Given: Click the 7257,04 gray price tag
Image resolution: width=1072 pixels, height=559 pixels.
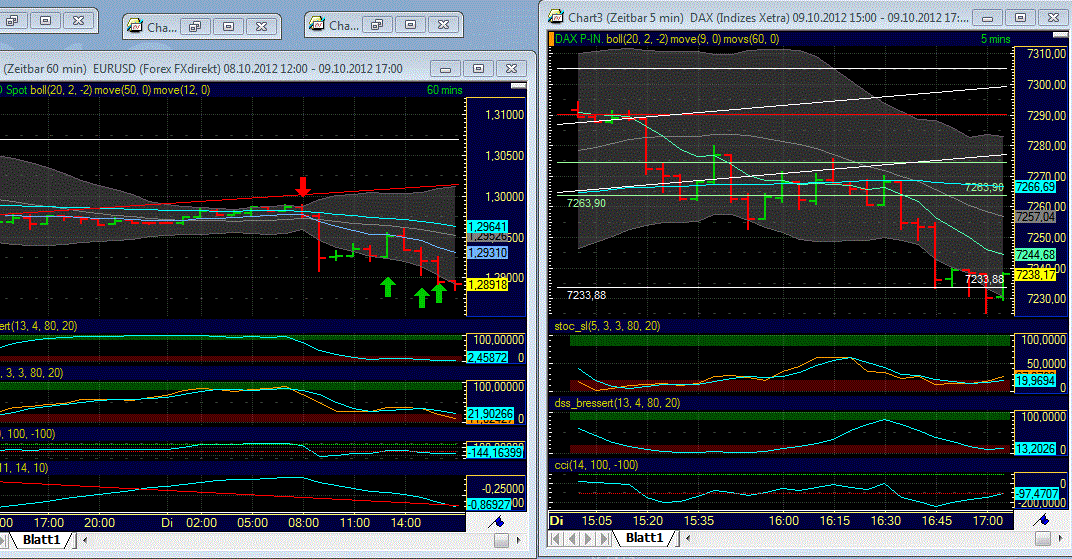Looking at the screenshot, I should click(x=1035, y=217).
